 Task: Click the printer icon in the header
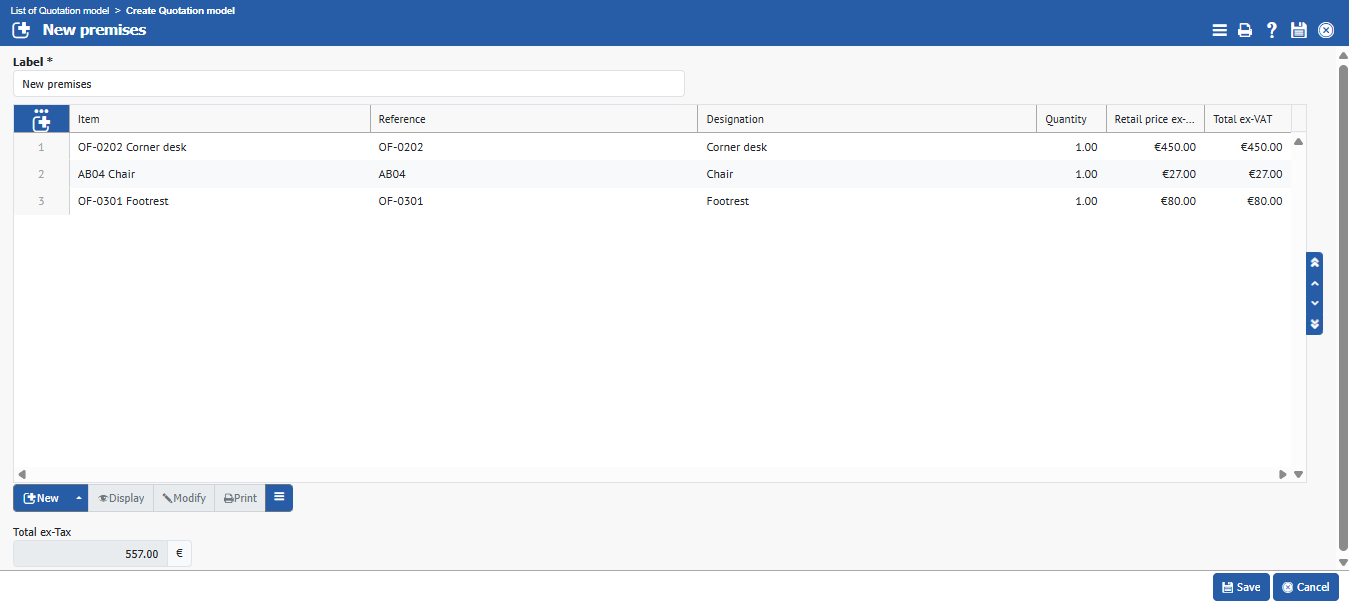(1245, 30)
